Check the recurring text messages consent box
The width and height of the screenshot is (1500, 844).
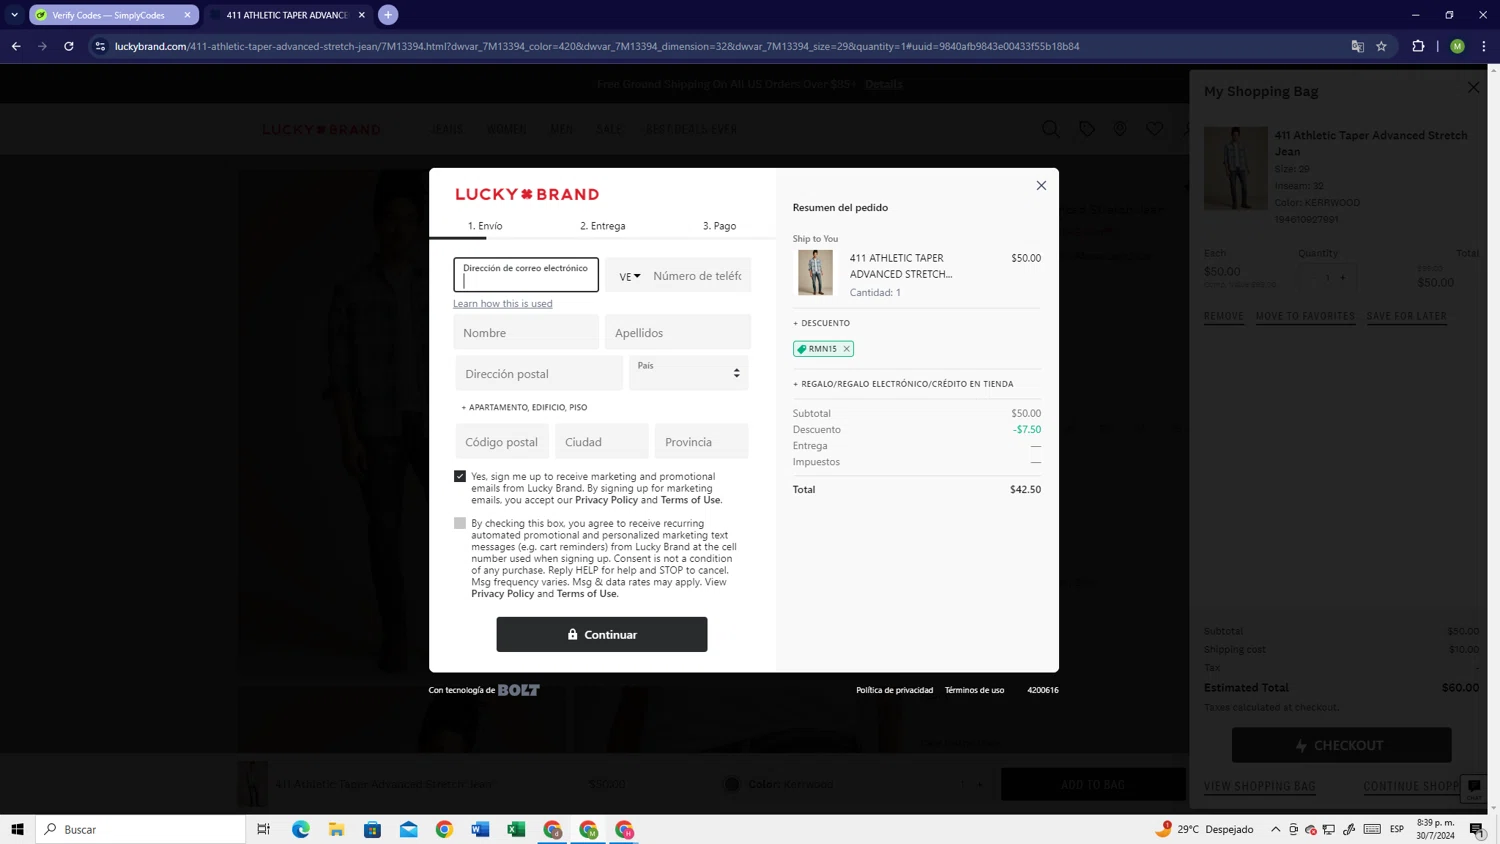[460, 523]
